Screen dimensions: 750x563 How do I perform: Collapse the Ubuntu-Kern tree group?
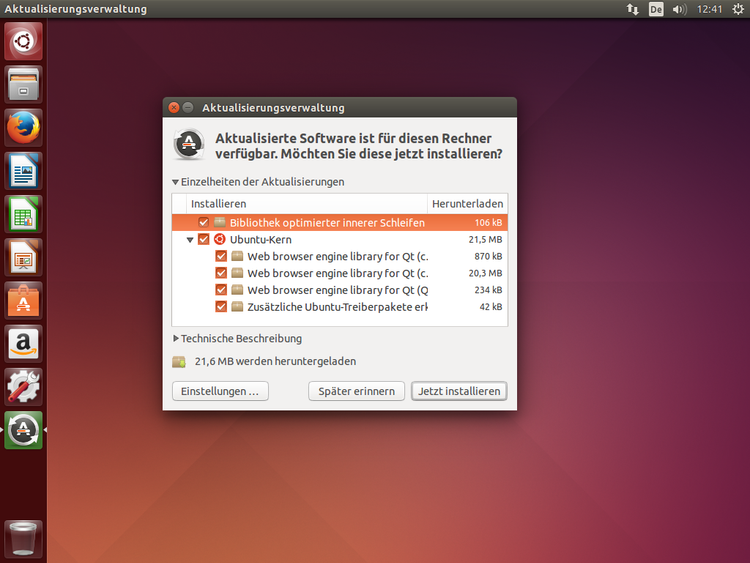pyautogui.click(x=190, y=240)
